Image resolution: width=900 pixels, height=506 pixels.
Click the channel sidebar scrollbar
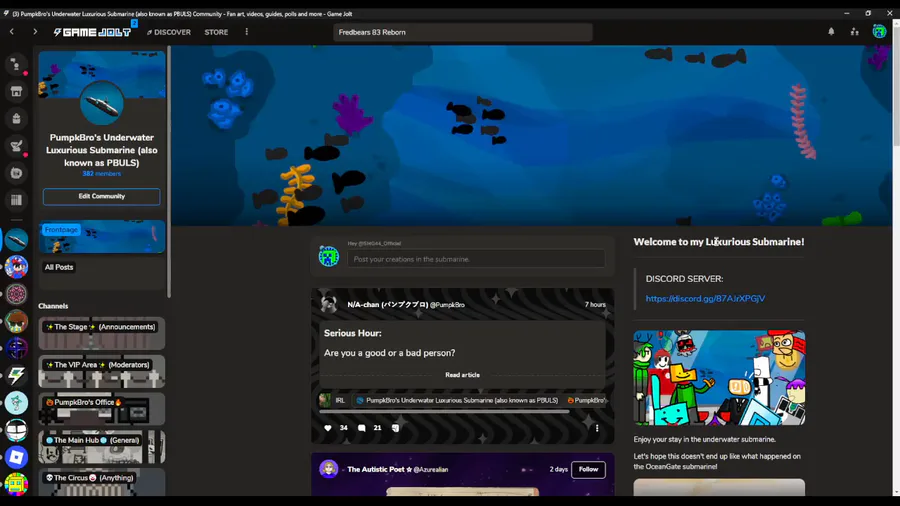[169, 172]
